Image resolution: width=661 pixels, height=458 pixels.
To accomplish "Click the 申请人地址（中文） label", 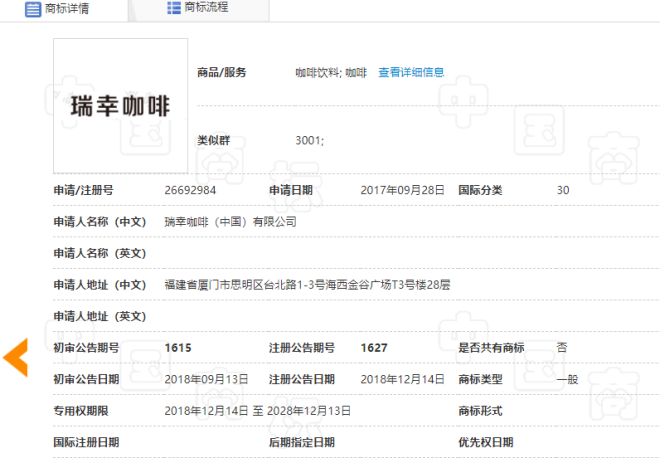I will tap(99, 285).
